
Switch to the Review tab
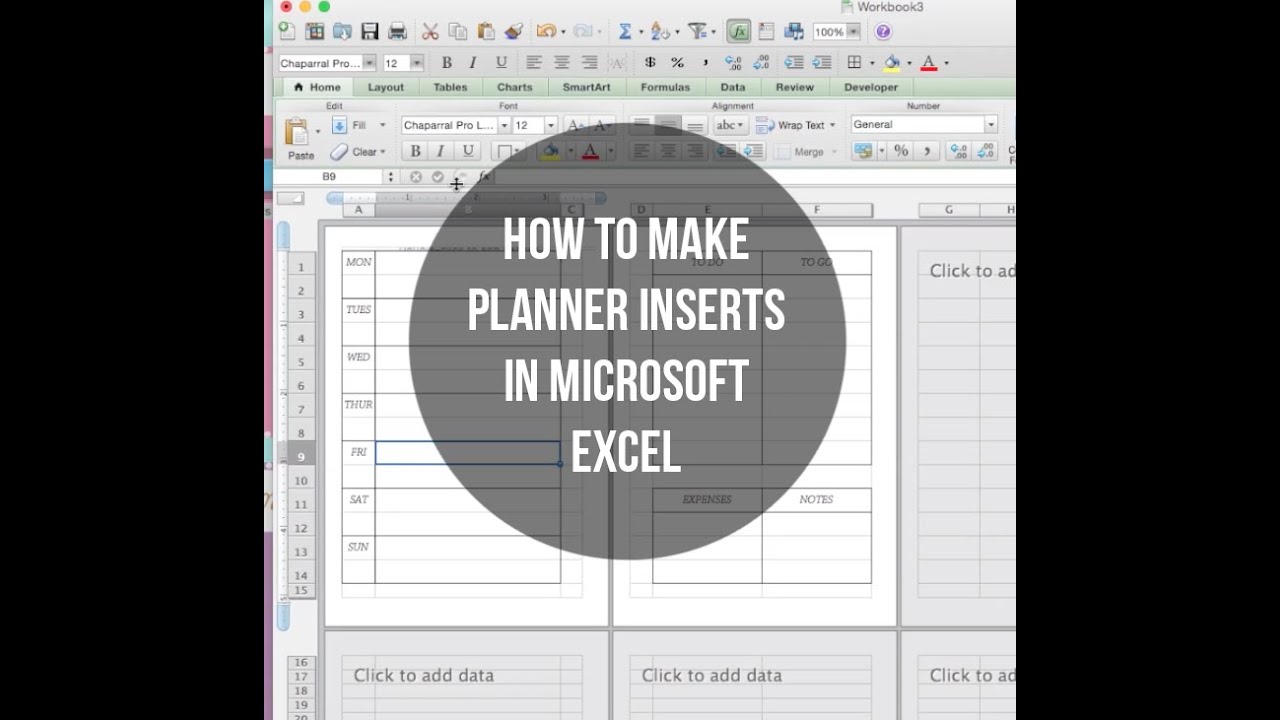coord(795,87)
